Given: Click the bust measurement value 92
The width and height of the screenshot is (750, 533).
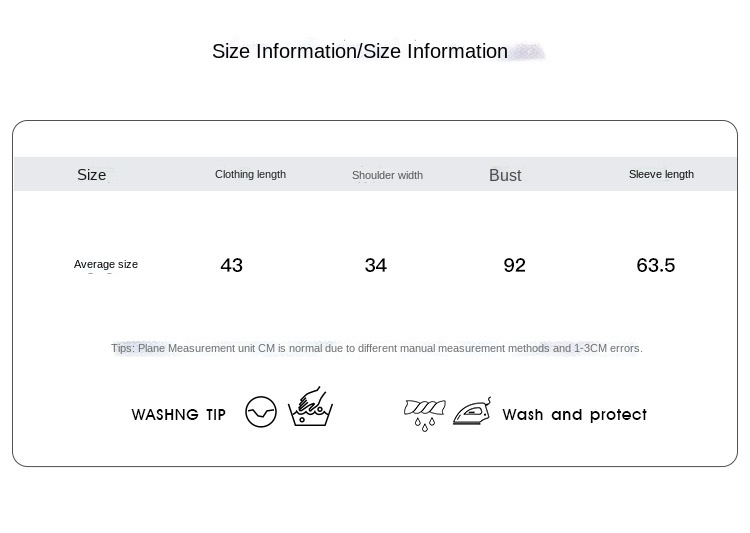Looking at the screenshot, I should coord(514,265).
